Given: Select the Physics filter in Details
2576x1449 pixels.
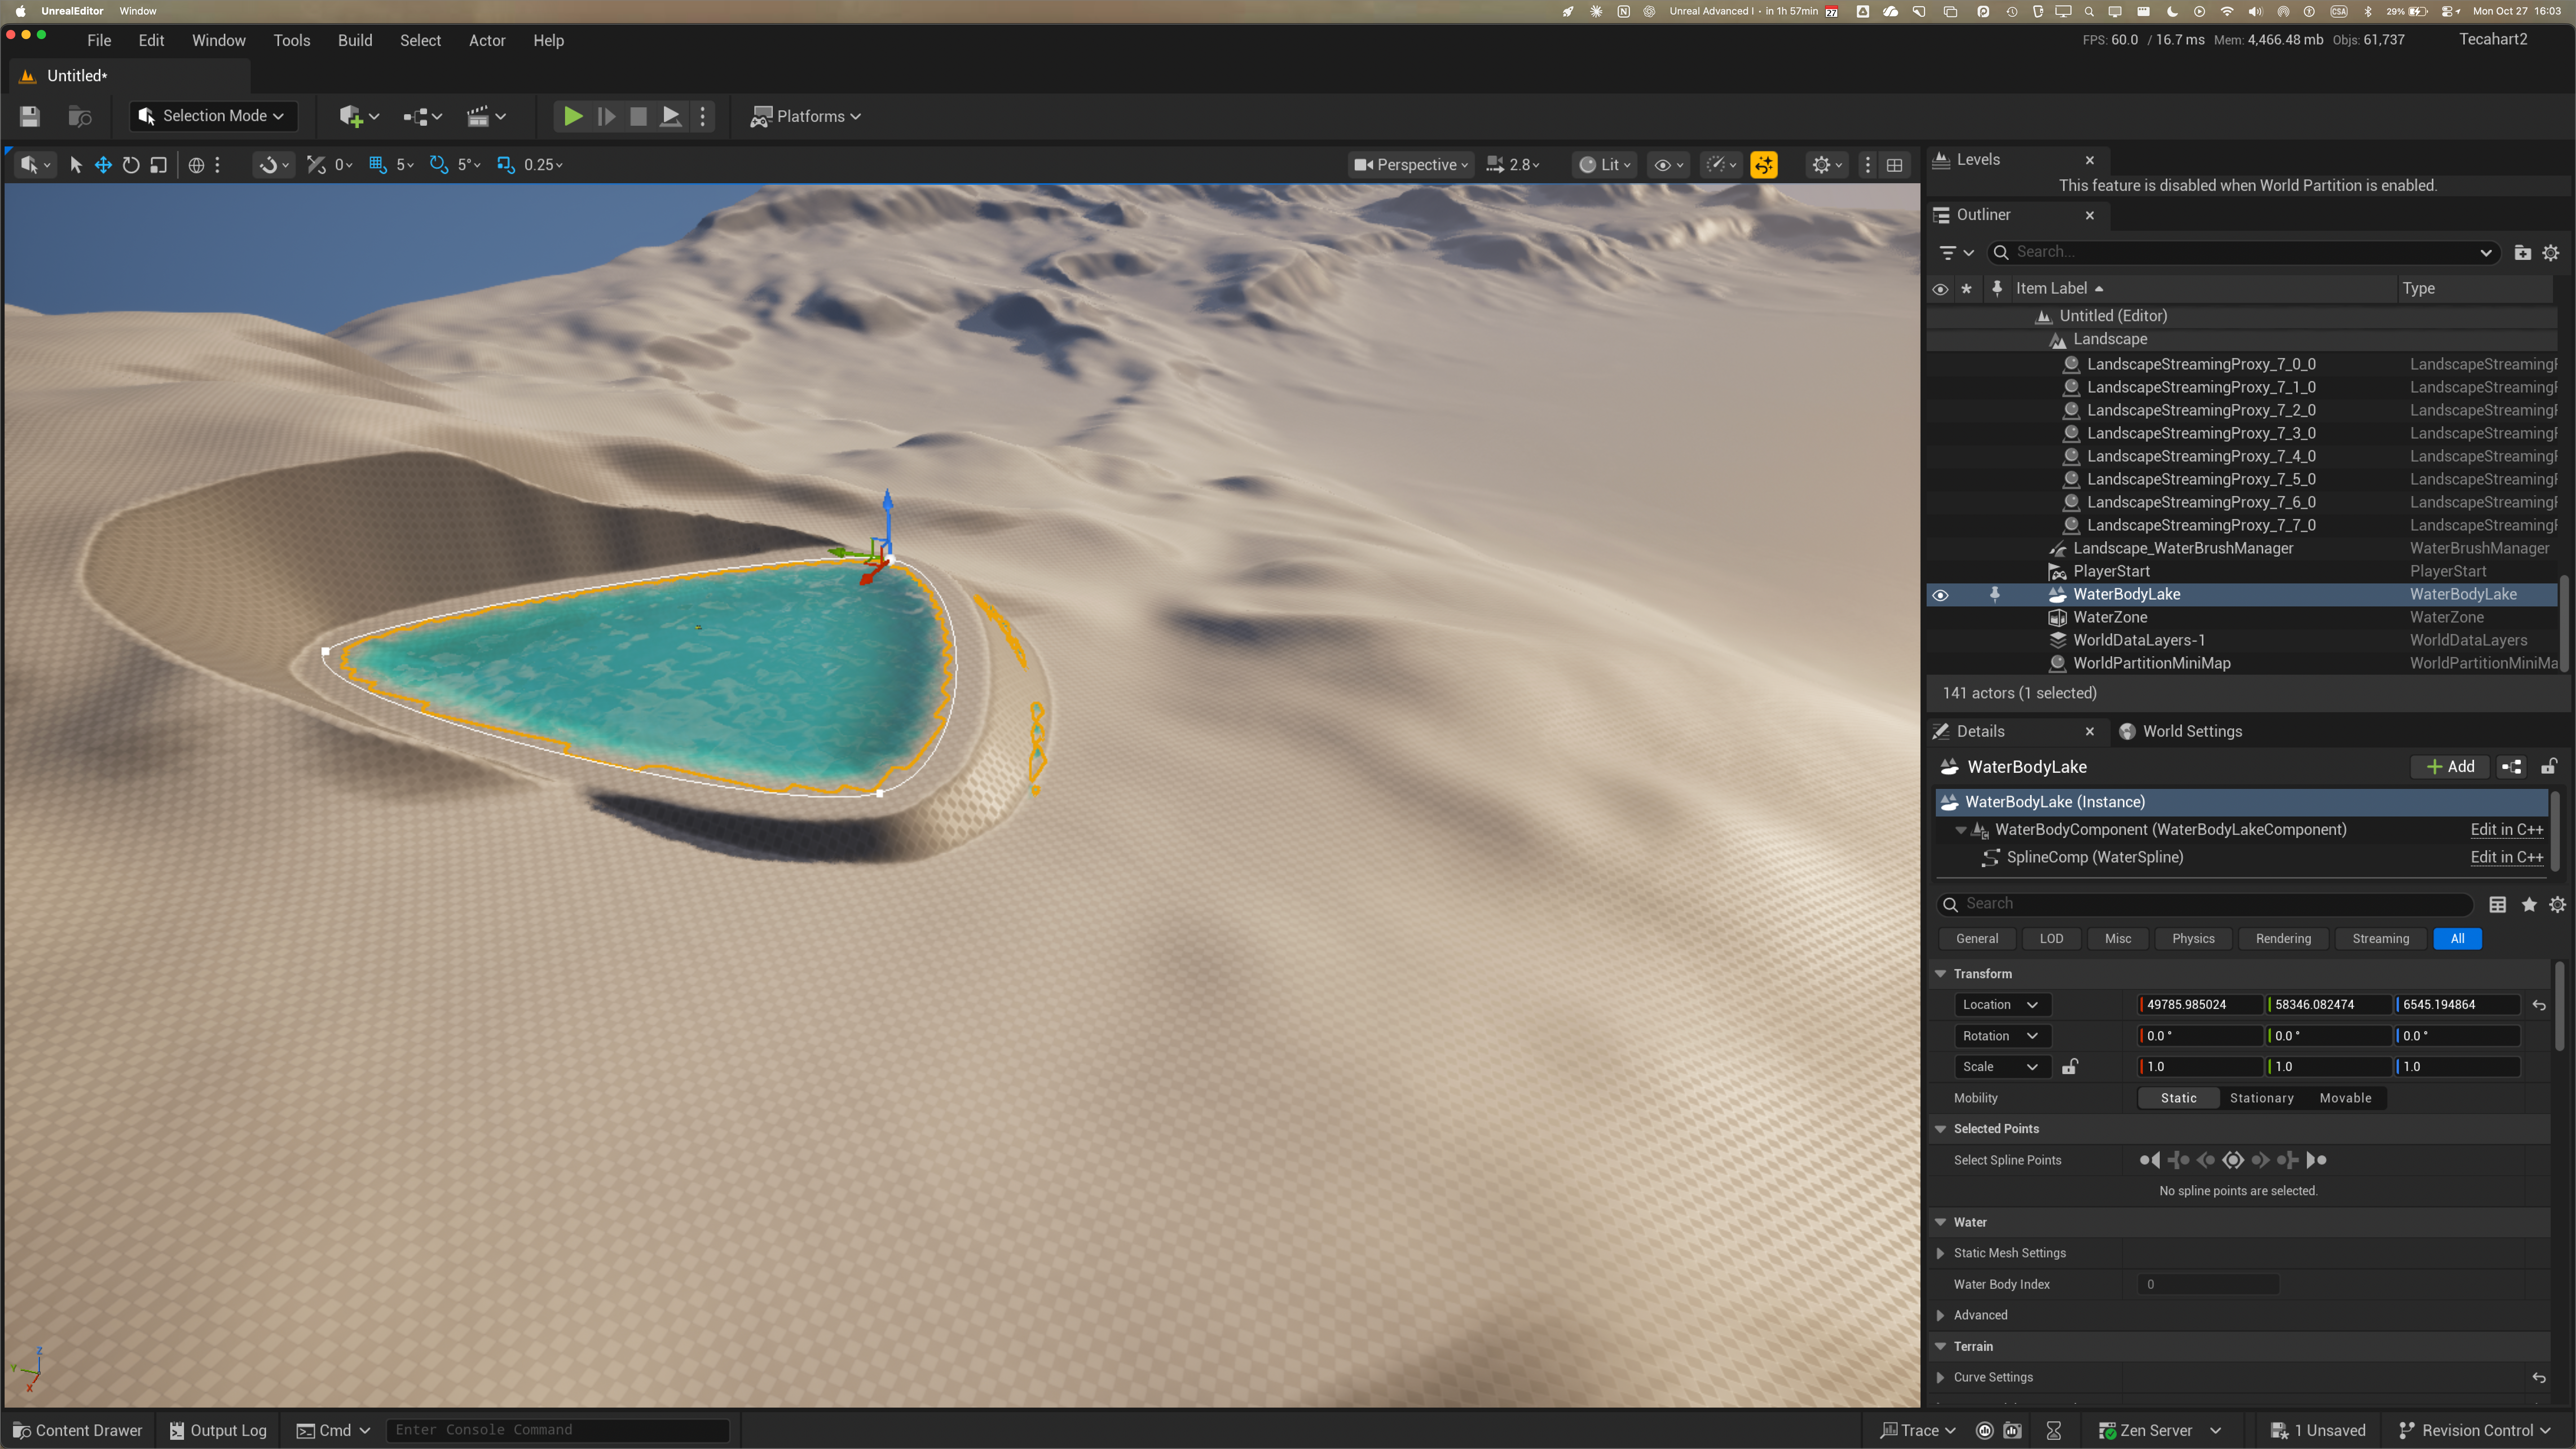Looking at the screenshot, I should (x=2193, y=939).
